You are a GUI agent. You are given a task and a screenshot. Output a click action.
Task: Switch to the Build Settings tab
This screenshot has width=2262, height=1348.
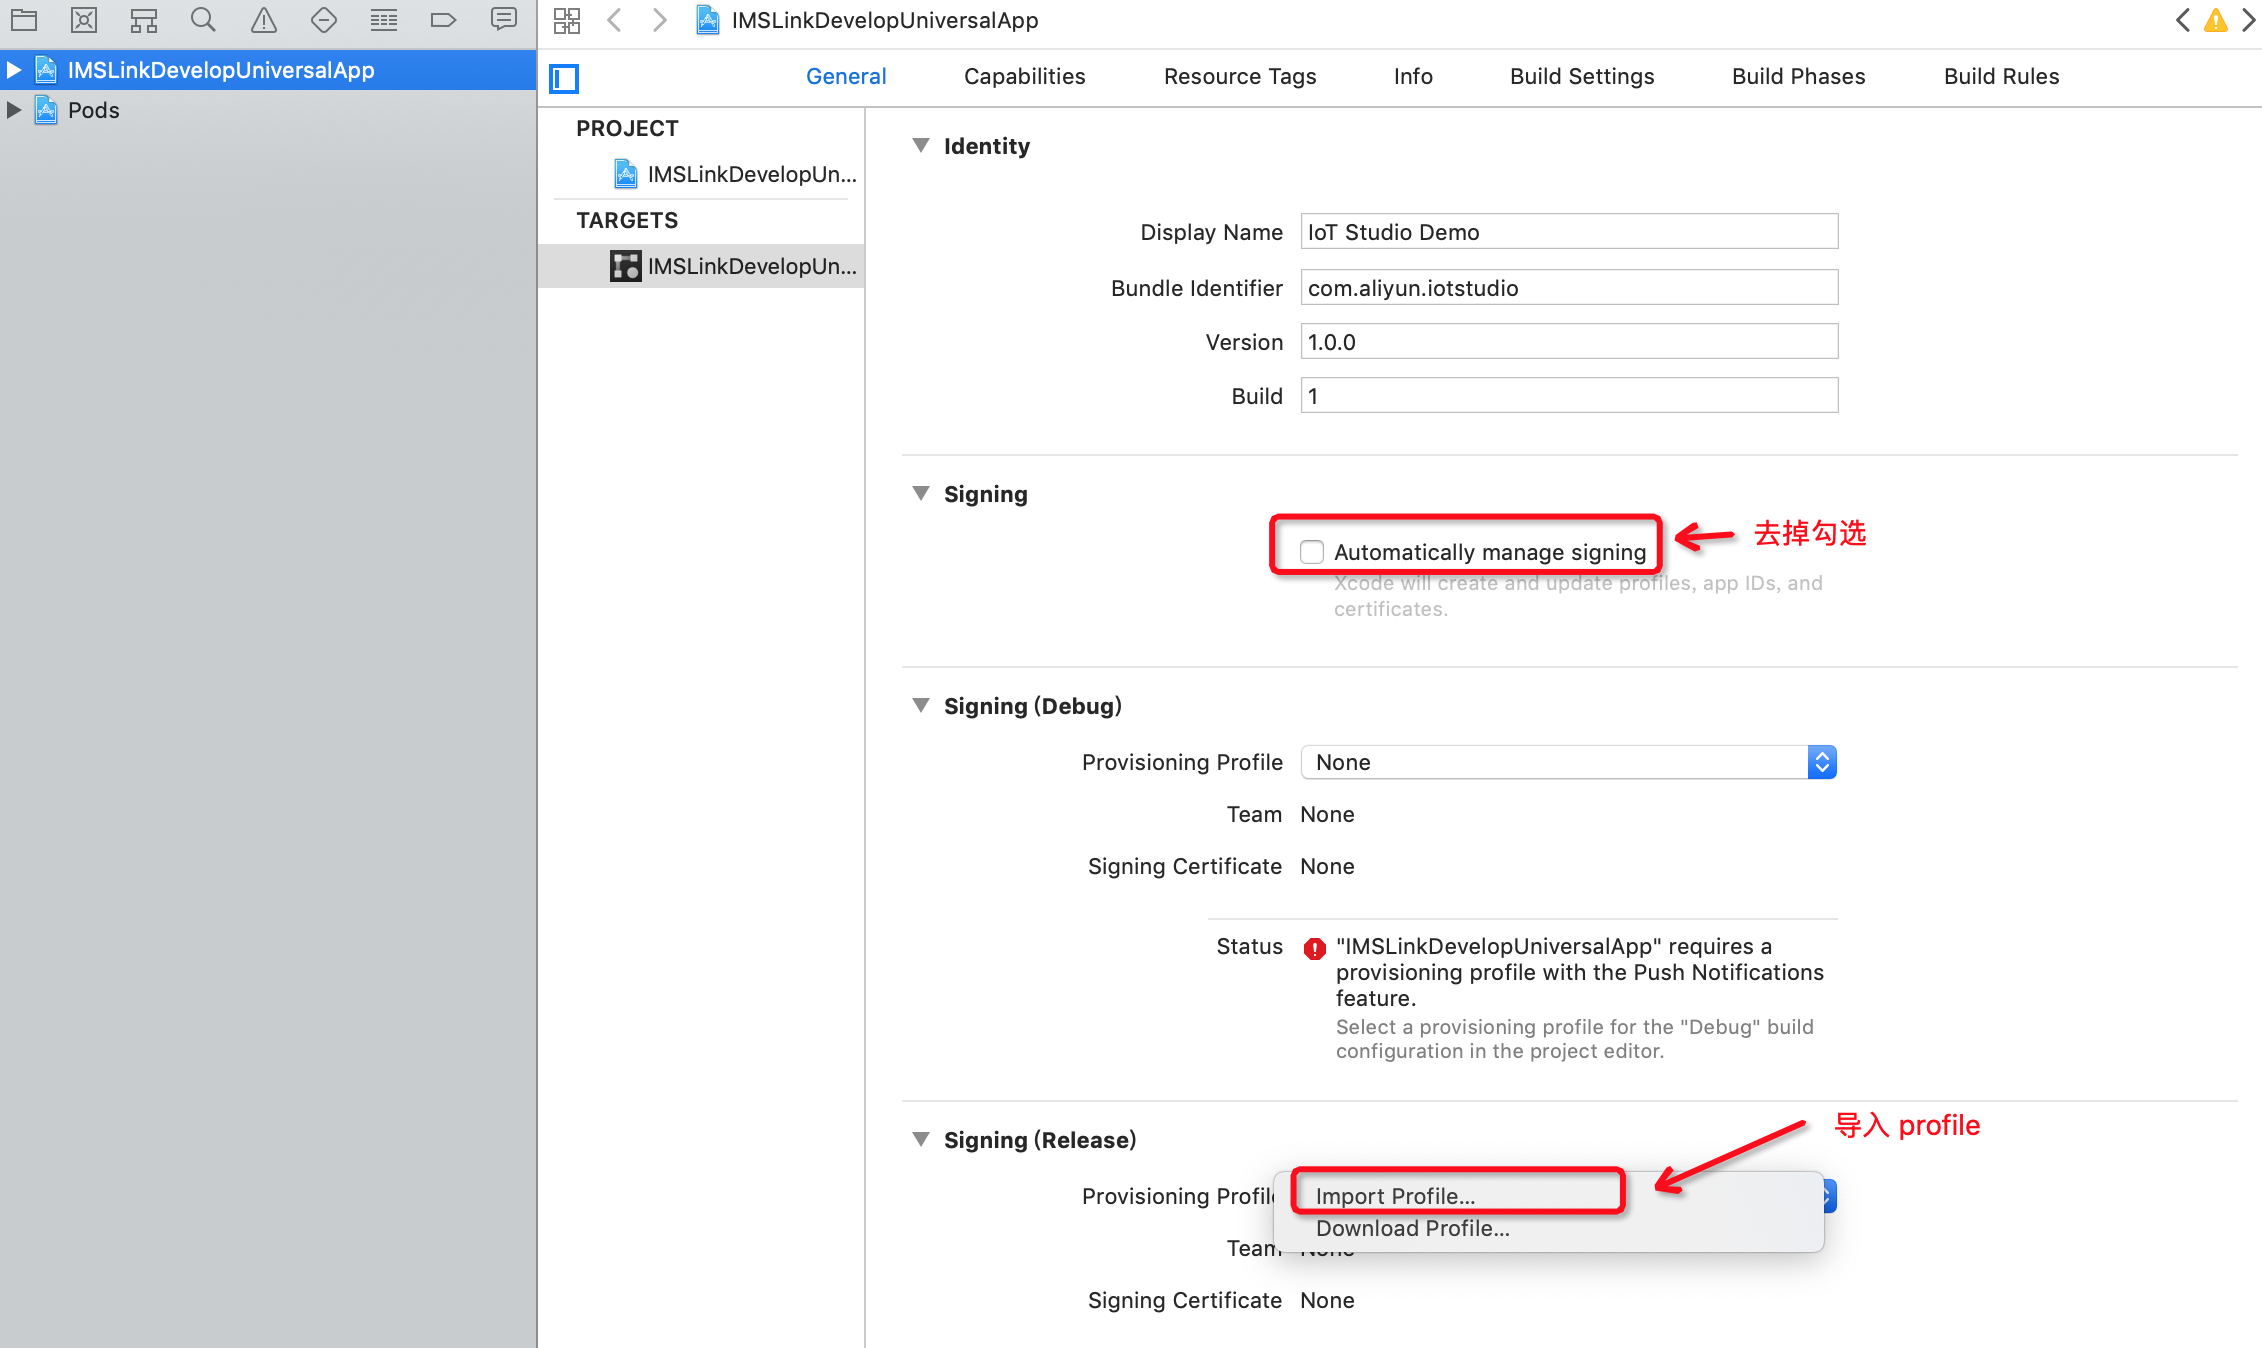[1581, 77]
